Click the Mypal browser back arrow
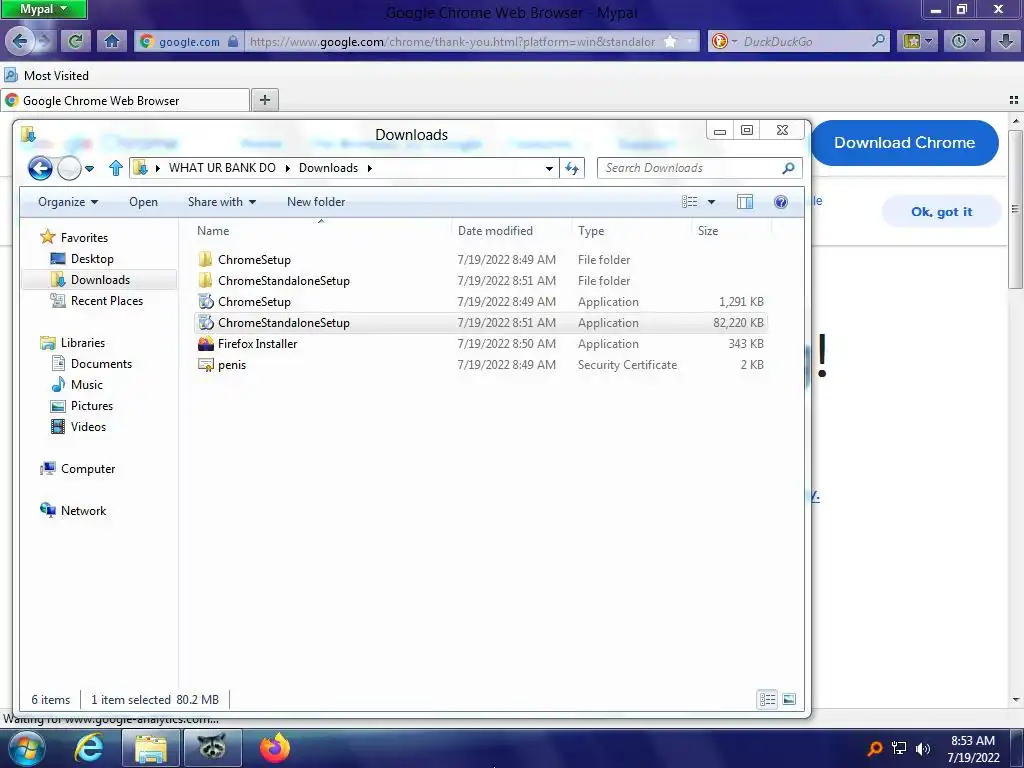 [x=20, y=41]
